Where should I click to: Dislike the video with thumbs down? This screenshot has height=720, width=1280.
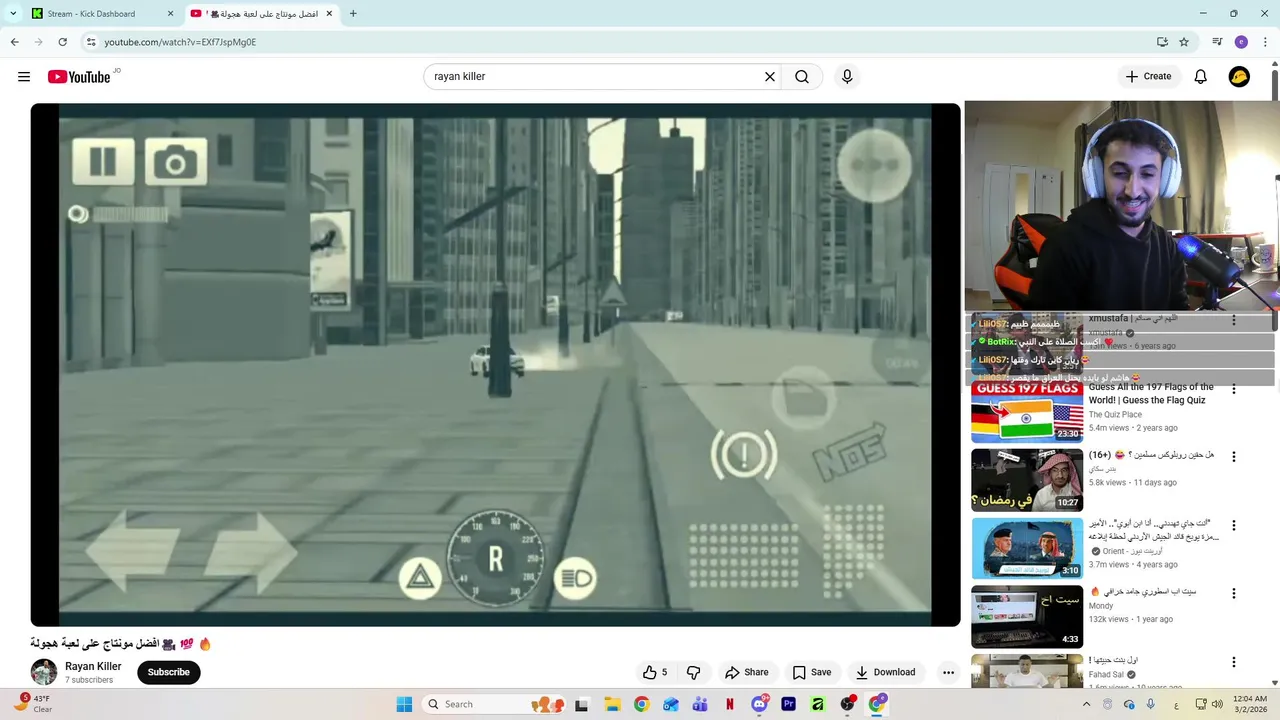pos(693,673)
